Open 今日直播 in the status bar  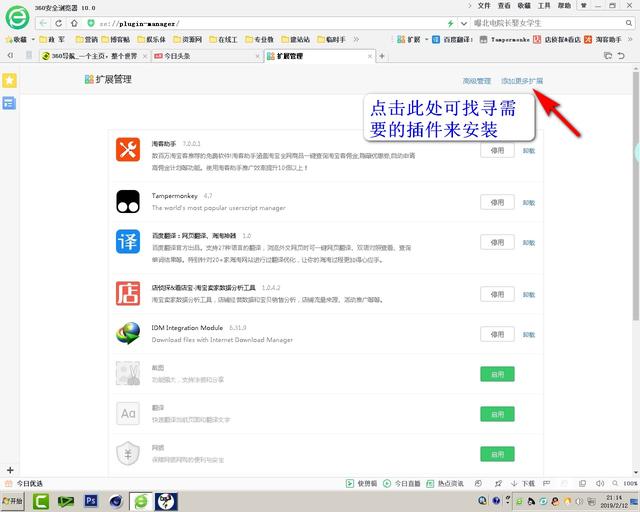[402, 483]
